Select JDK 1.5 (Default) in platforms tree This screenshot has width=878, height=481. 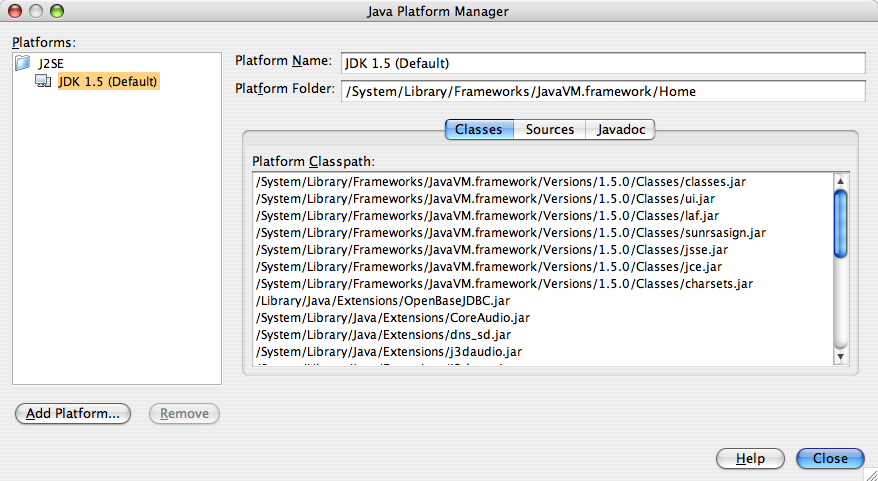tap(108, 81)
